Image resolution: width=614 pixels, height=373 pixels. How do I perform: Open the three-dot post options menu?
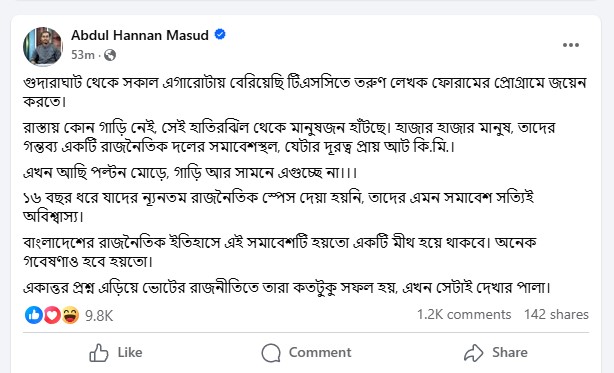[571, 45]
